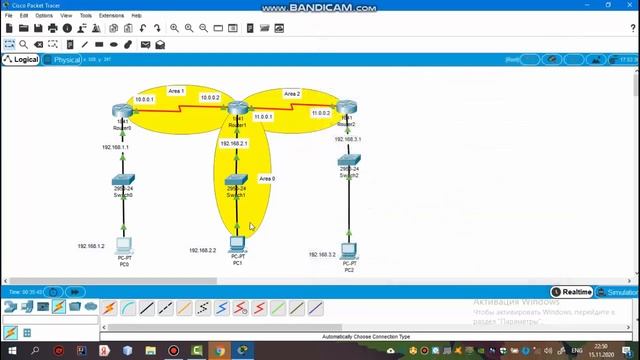
Task: Pick the Console cable curved line
Action: pyautogui.click(x=128, y=308)
